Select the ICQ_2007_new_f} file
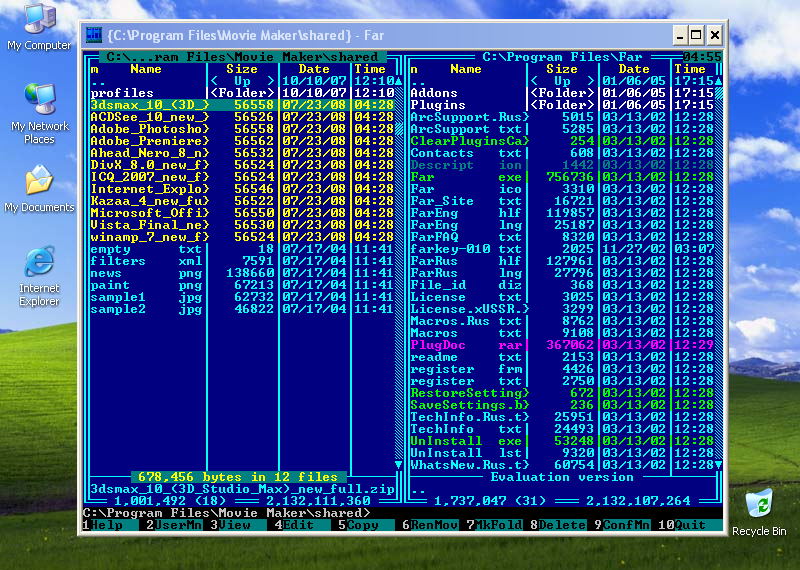This screenshot has height=570, width=800. click(x=242, y=177)
